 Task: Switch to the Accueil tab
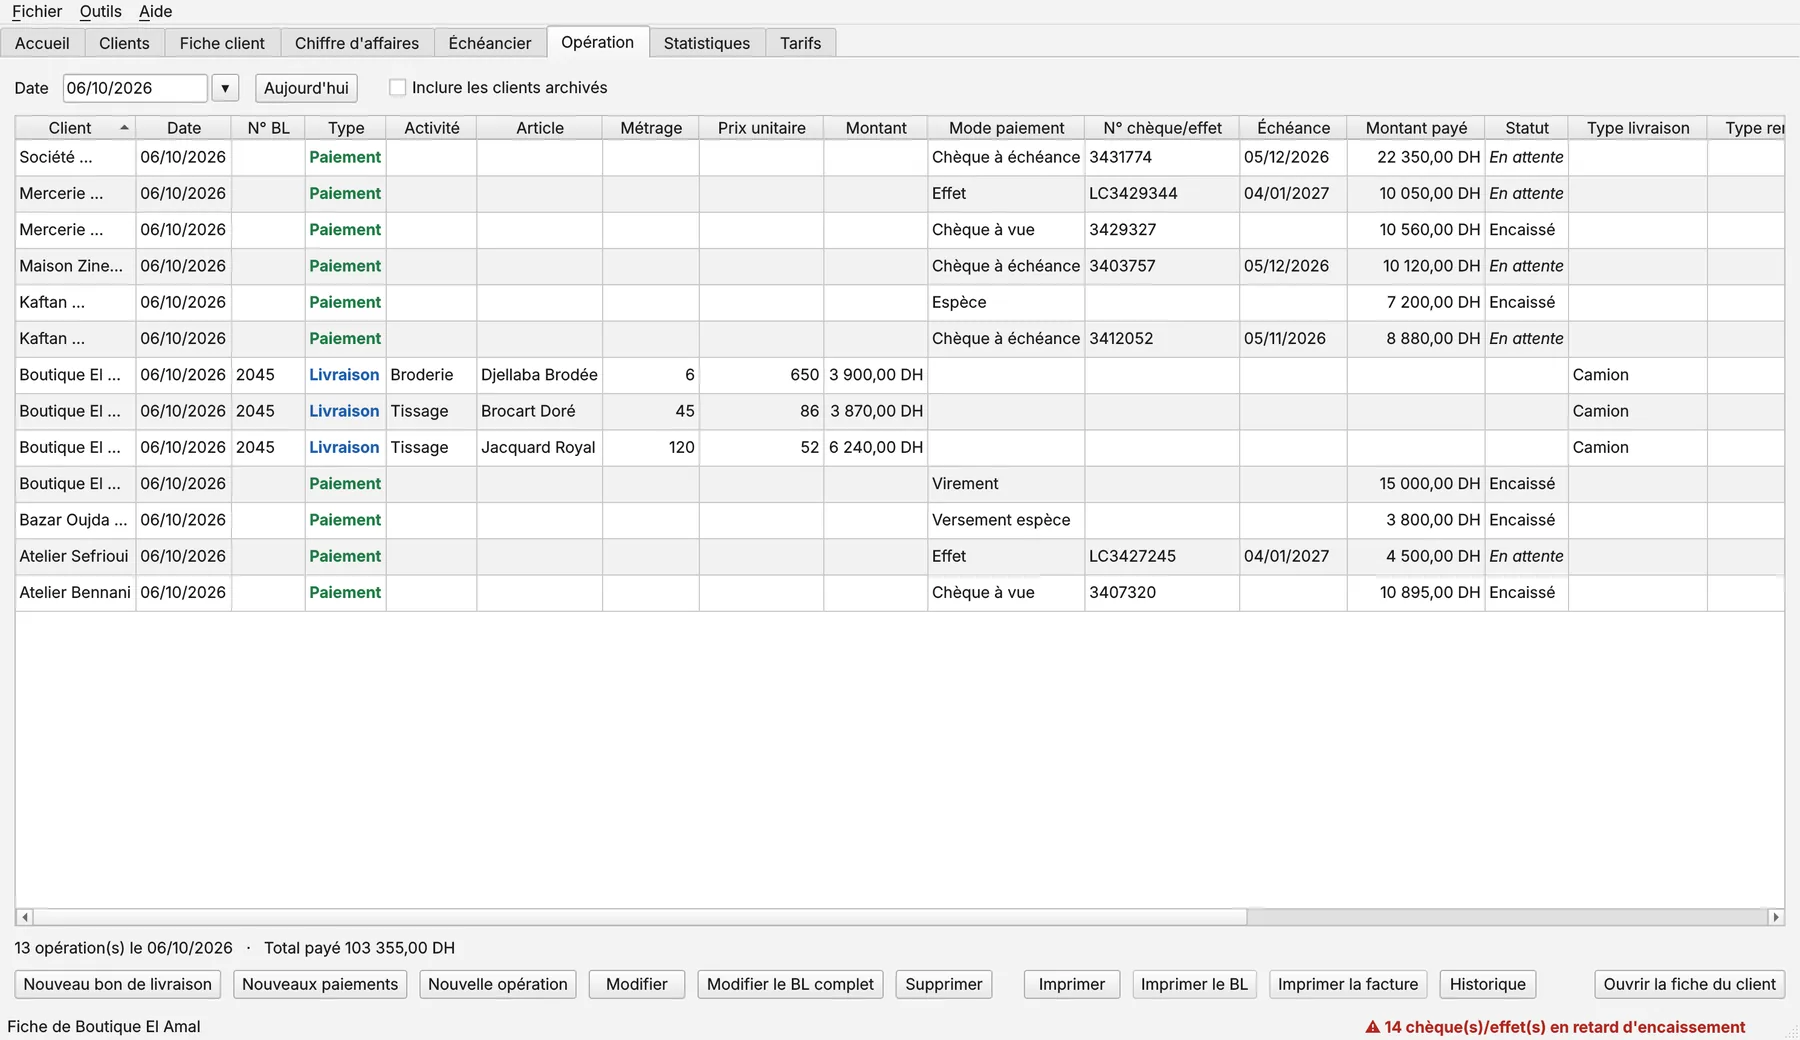point(42,43)
